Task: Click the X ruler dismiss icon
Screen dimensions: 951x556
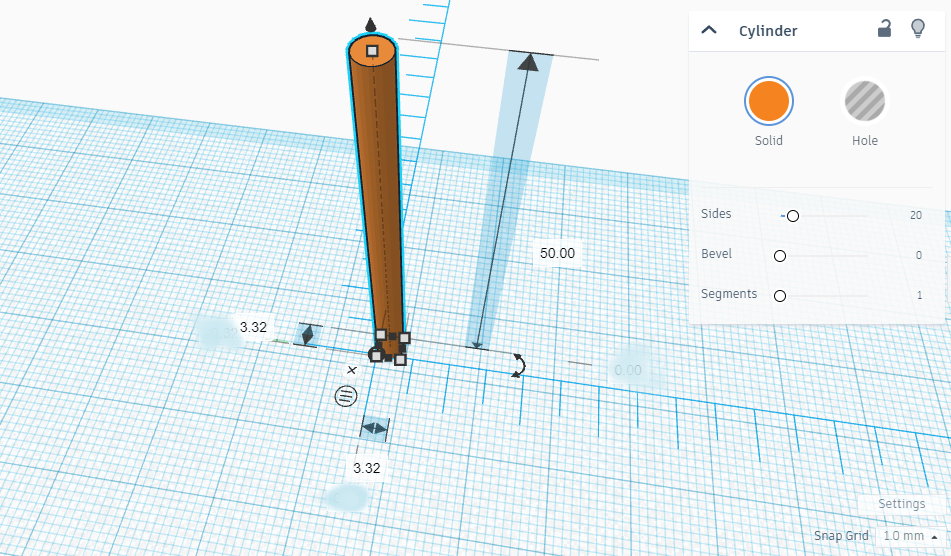Action: (x=352, y=370)
